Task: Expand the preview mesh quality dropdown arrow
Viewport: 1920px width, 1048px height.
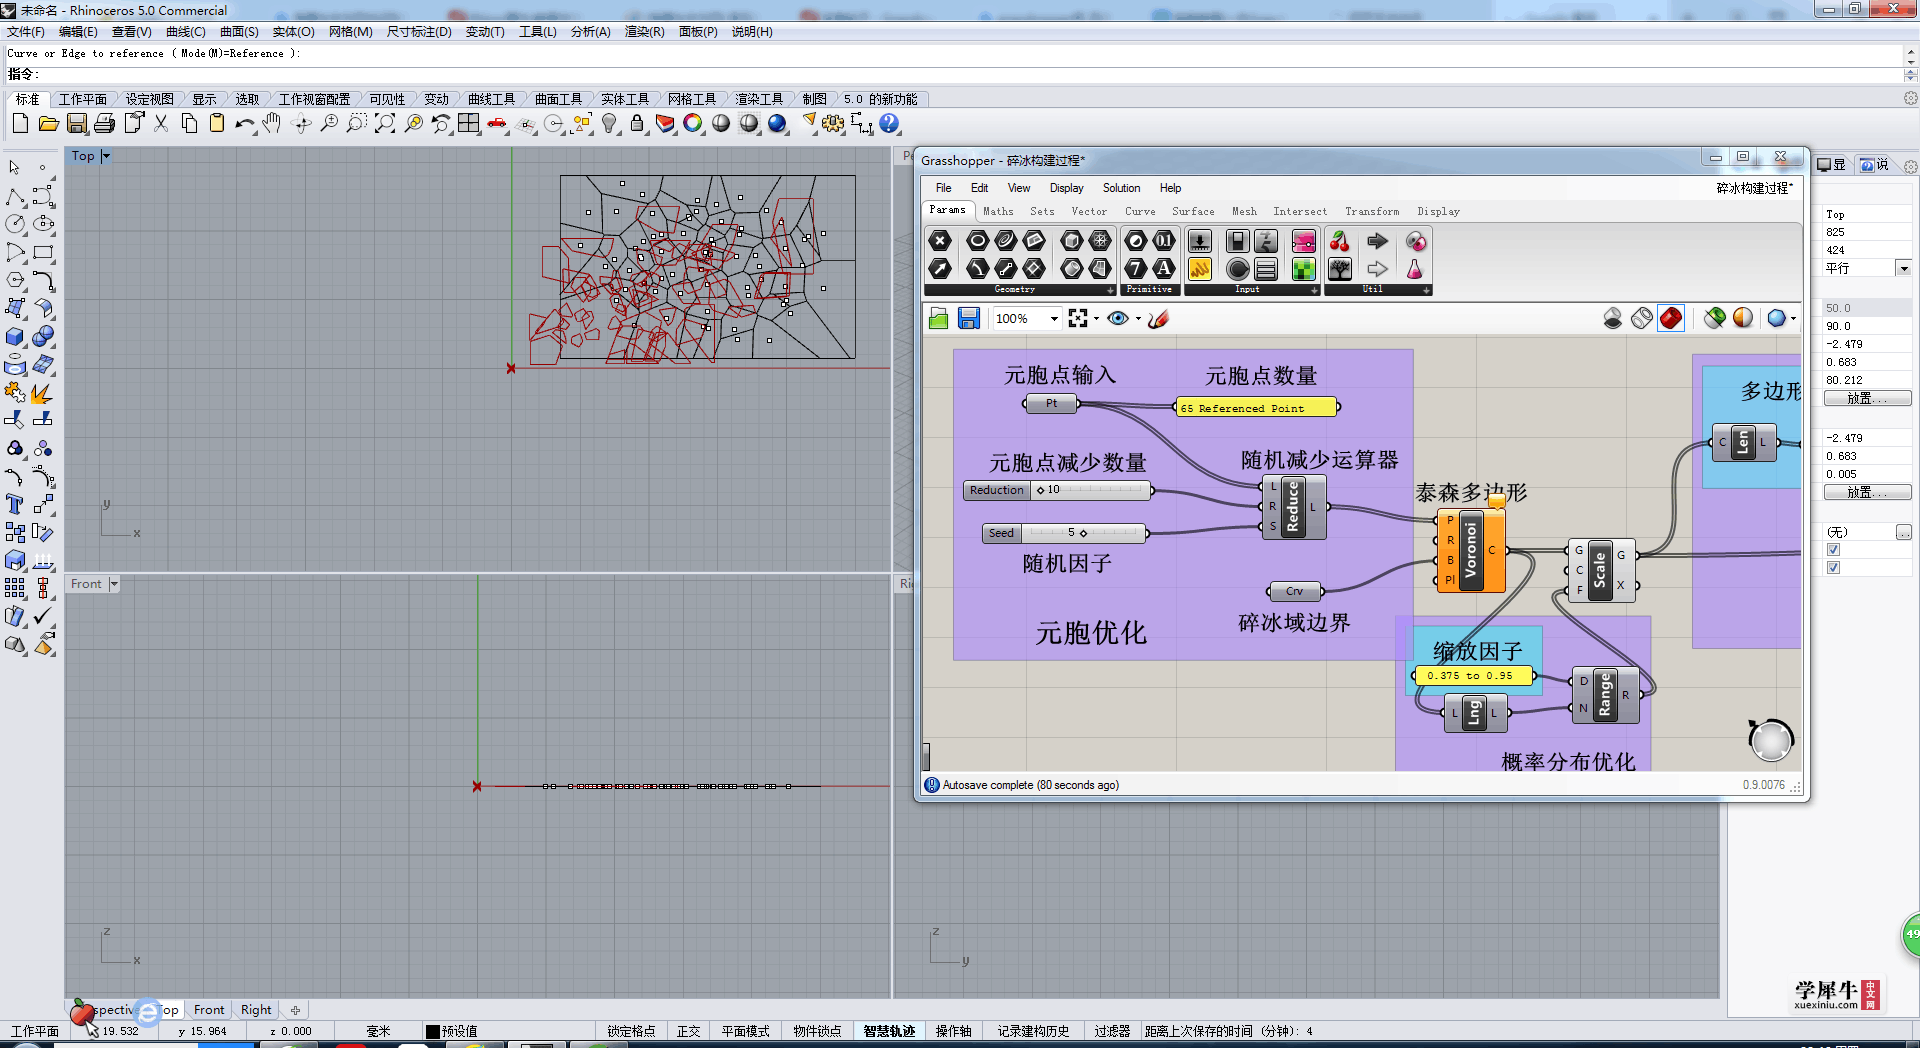Action: [1793, 319]
